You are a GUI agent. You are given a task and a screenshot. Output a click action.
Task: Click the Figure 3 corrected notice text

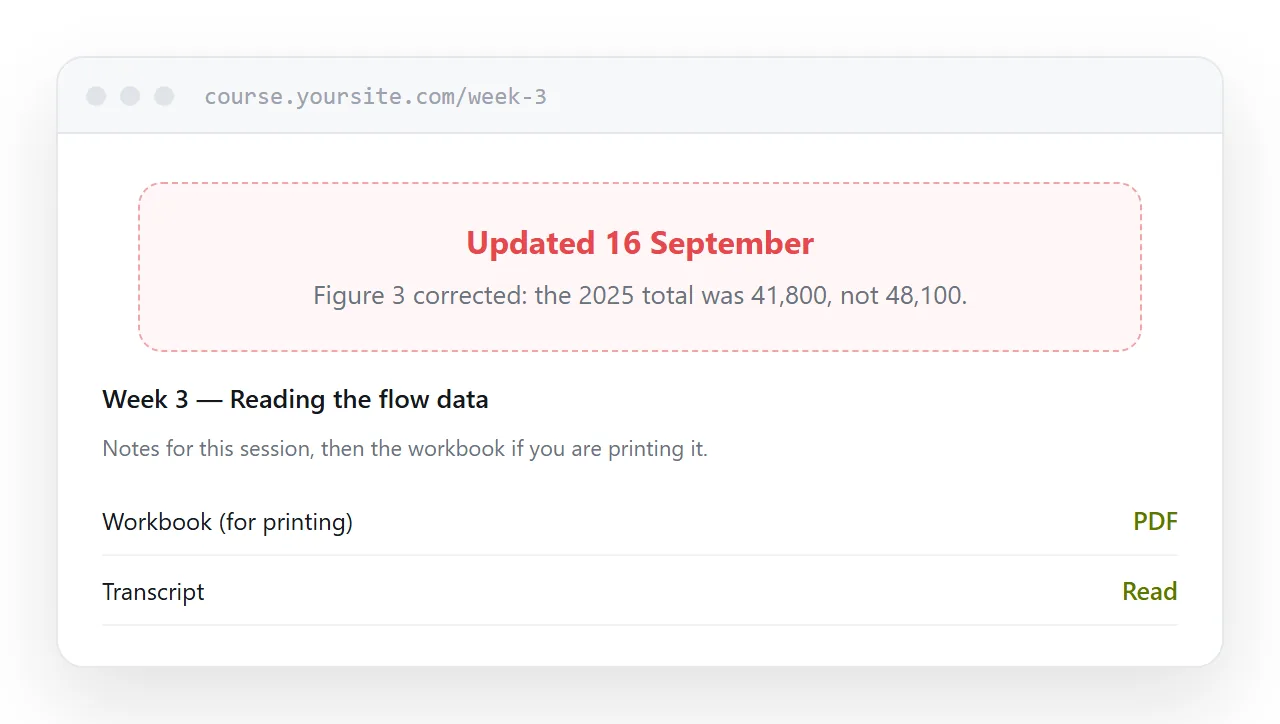pyautogui.click(x=640, y=296)
